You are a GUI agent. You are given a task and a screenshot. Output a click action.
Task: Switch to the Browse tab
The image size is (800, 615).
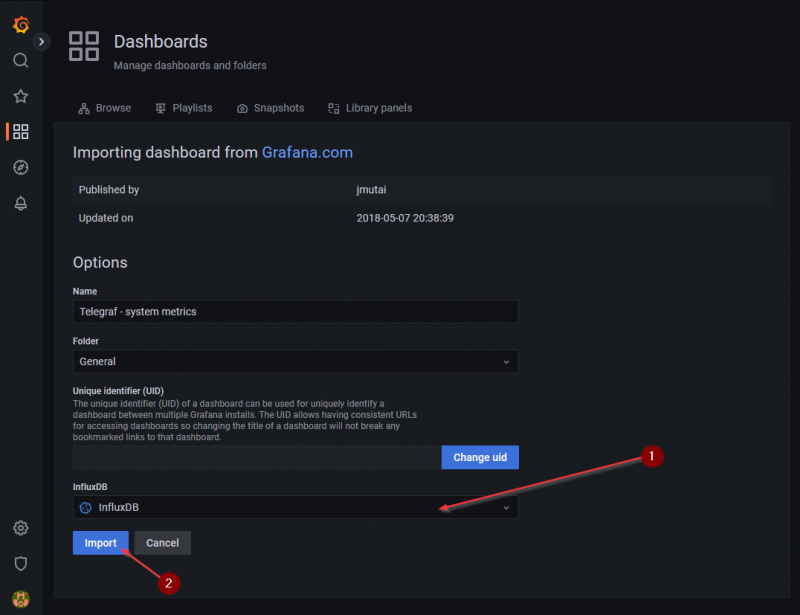(104, 108)
